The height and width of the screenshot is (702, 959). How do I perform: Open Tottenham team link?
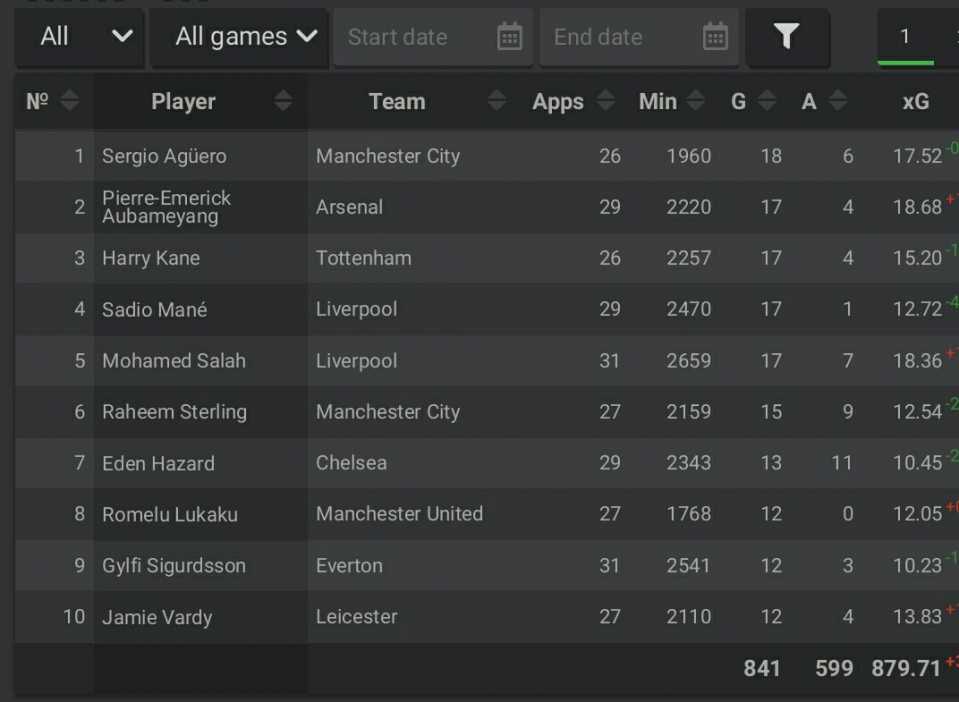364,258
